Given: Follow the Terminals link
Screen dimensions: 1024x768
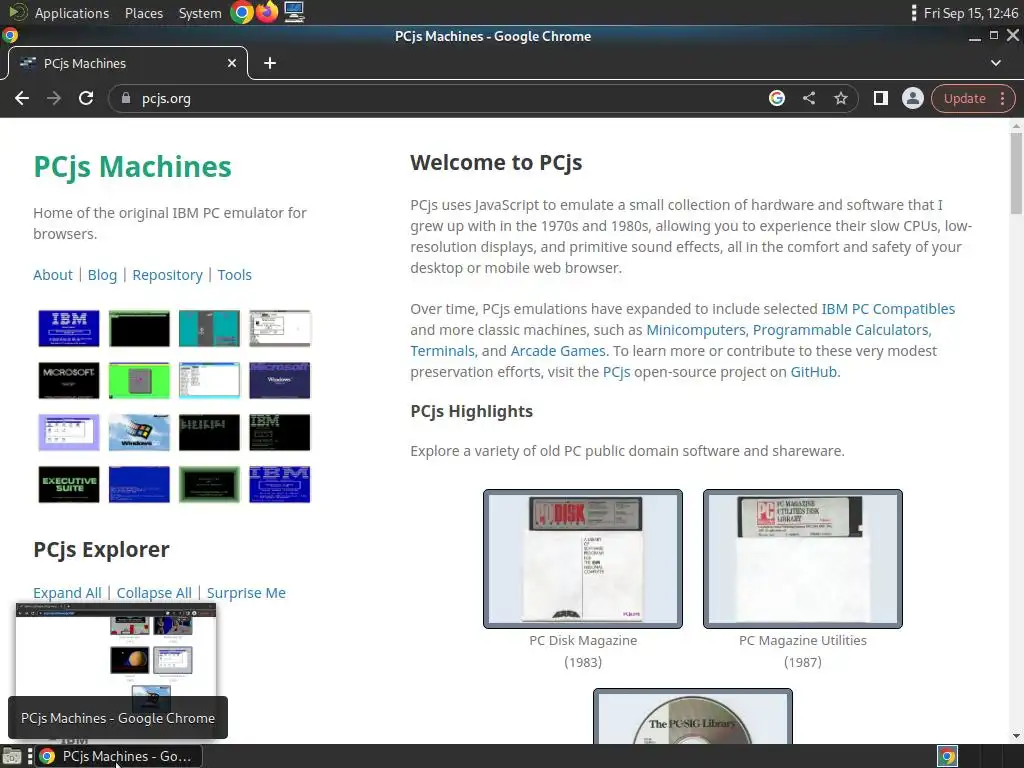Looking at the screenshot, I should [x=442, y=351].
